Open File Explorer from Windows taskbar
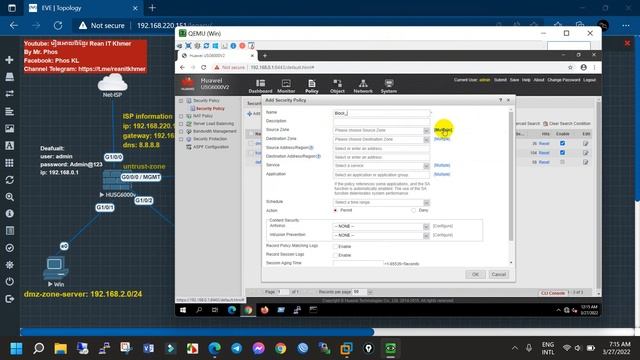This screenshot has height=360, width=640. pyautogui.click(x=60, y=349)
